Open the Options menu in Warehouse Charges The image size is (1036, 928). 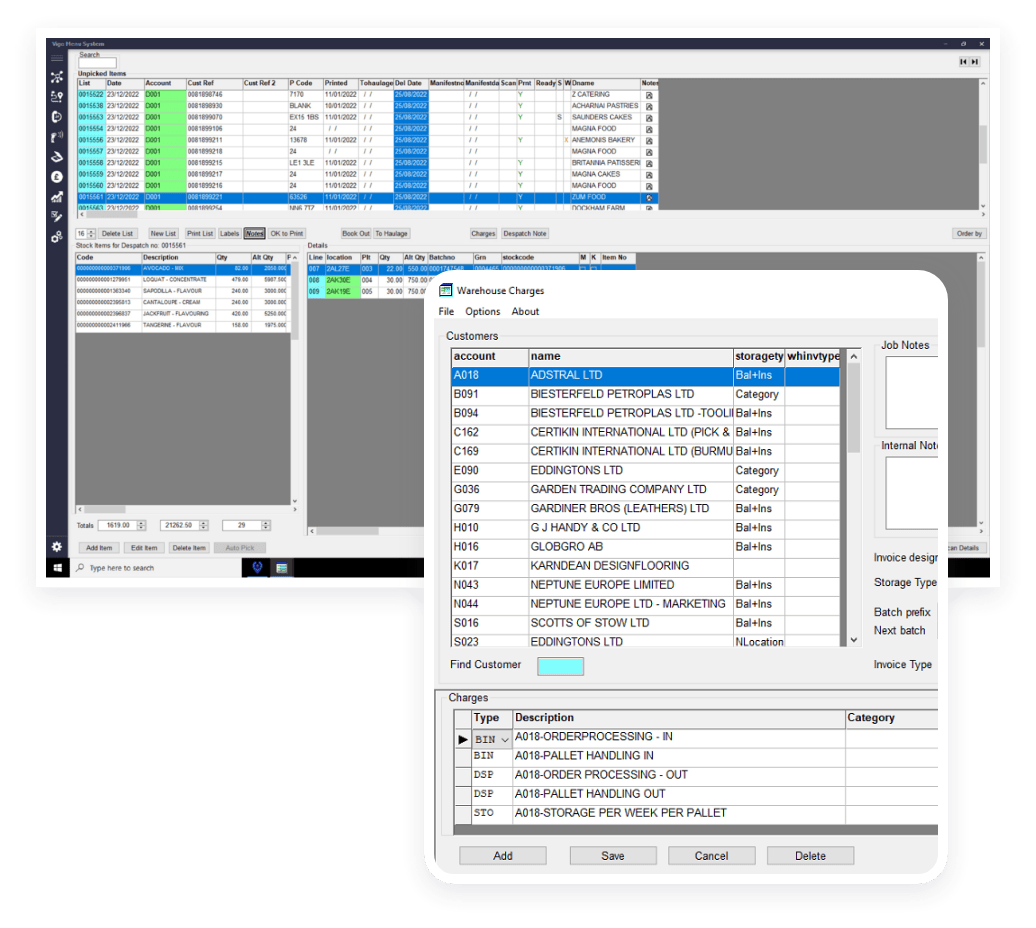(x=482, y=312)
